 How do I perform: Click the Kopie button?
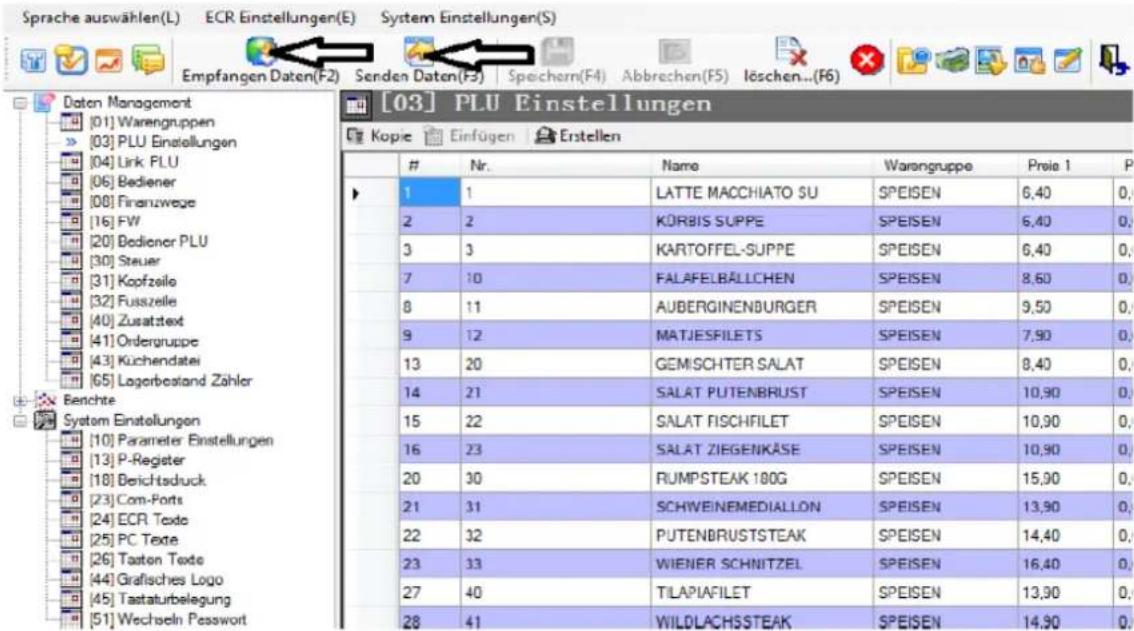(379, 135)
